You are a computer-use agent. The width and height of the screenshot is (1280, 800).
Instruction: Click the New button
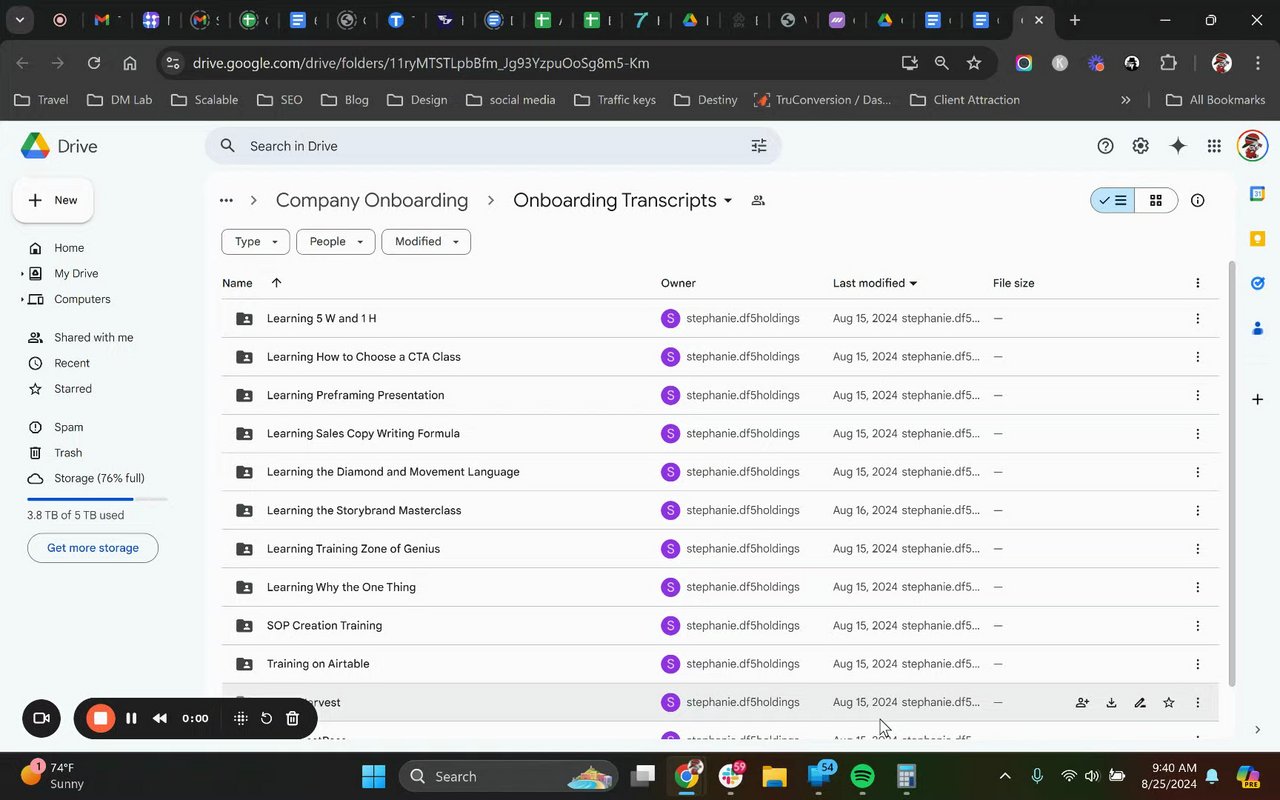[x=53, y=200]
